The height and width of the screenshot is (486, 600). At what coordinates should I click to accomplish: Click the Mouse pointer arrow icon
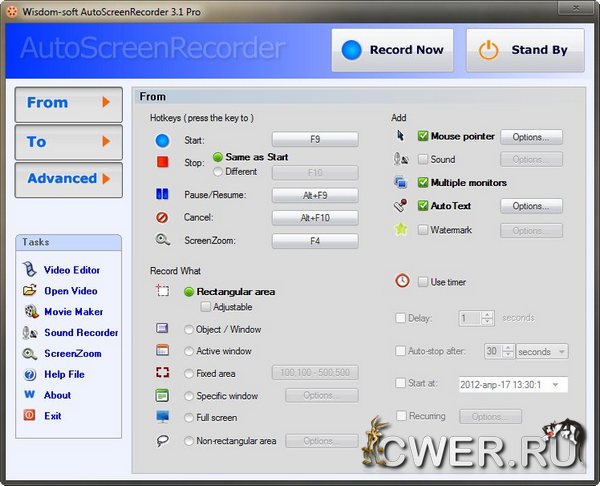pyautogui.click(x=400, y=135)
